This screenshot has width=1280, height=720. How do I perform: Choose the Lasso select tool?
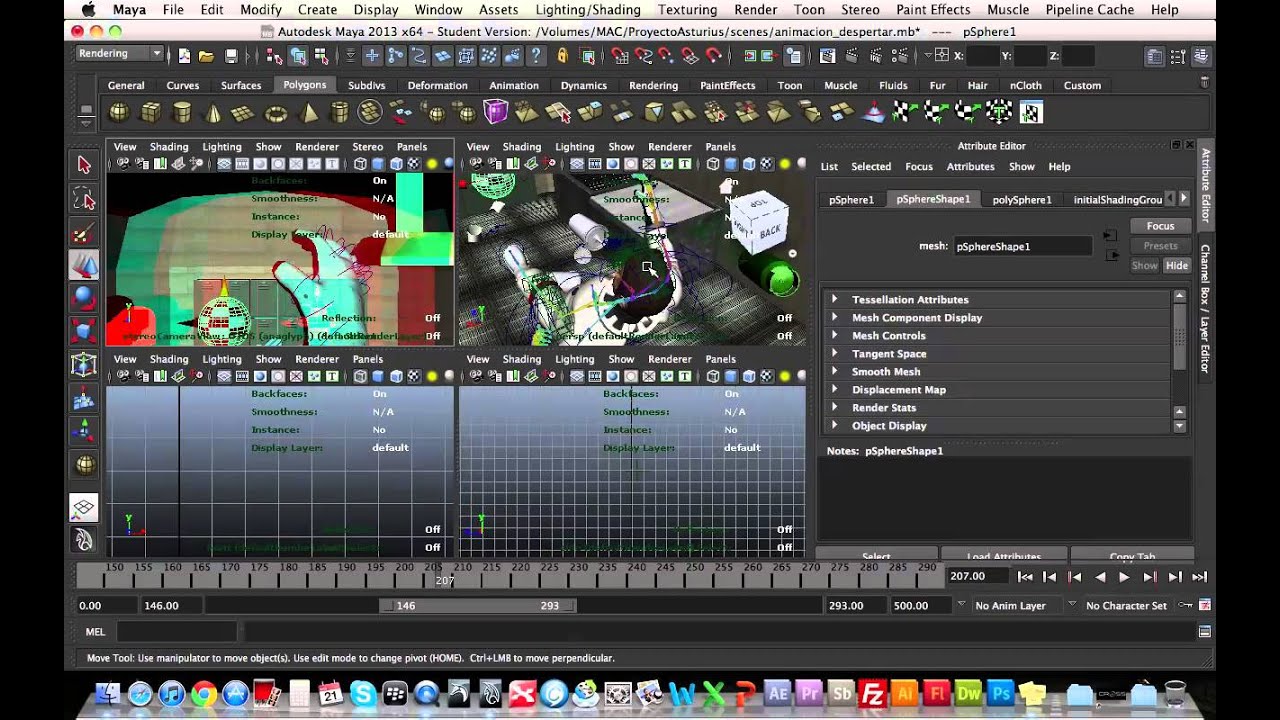pos(84,199)
